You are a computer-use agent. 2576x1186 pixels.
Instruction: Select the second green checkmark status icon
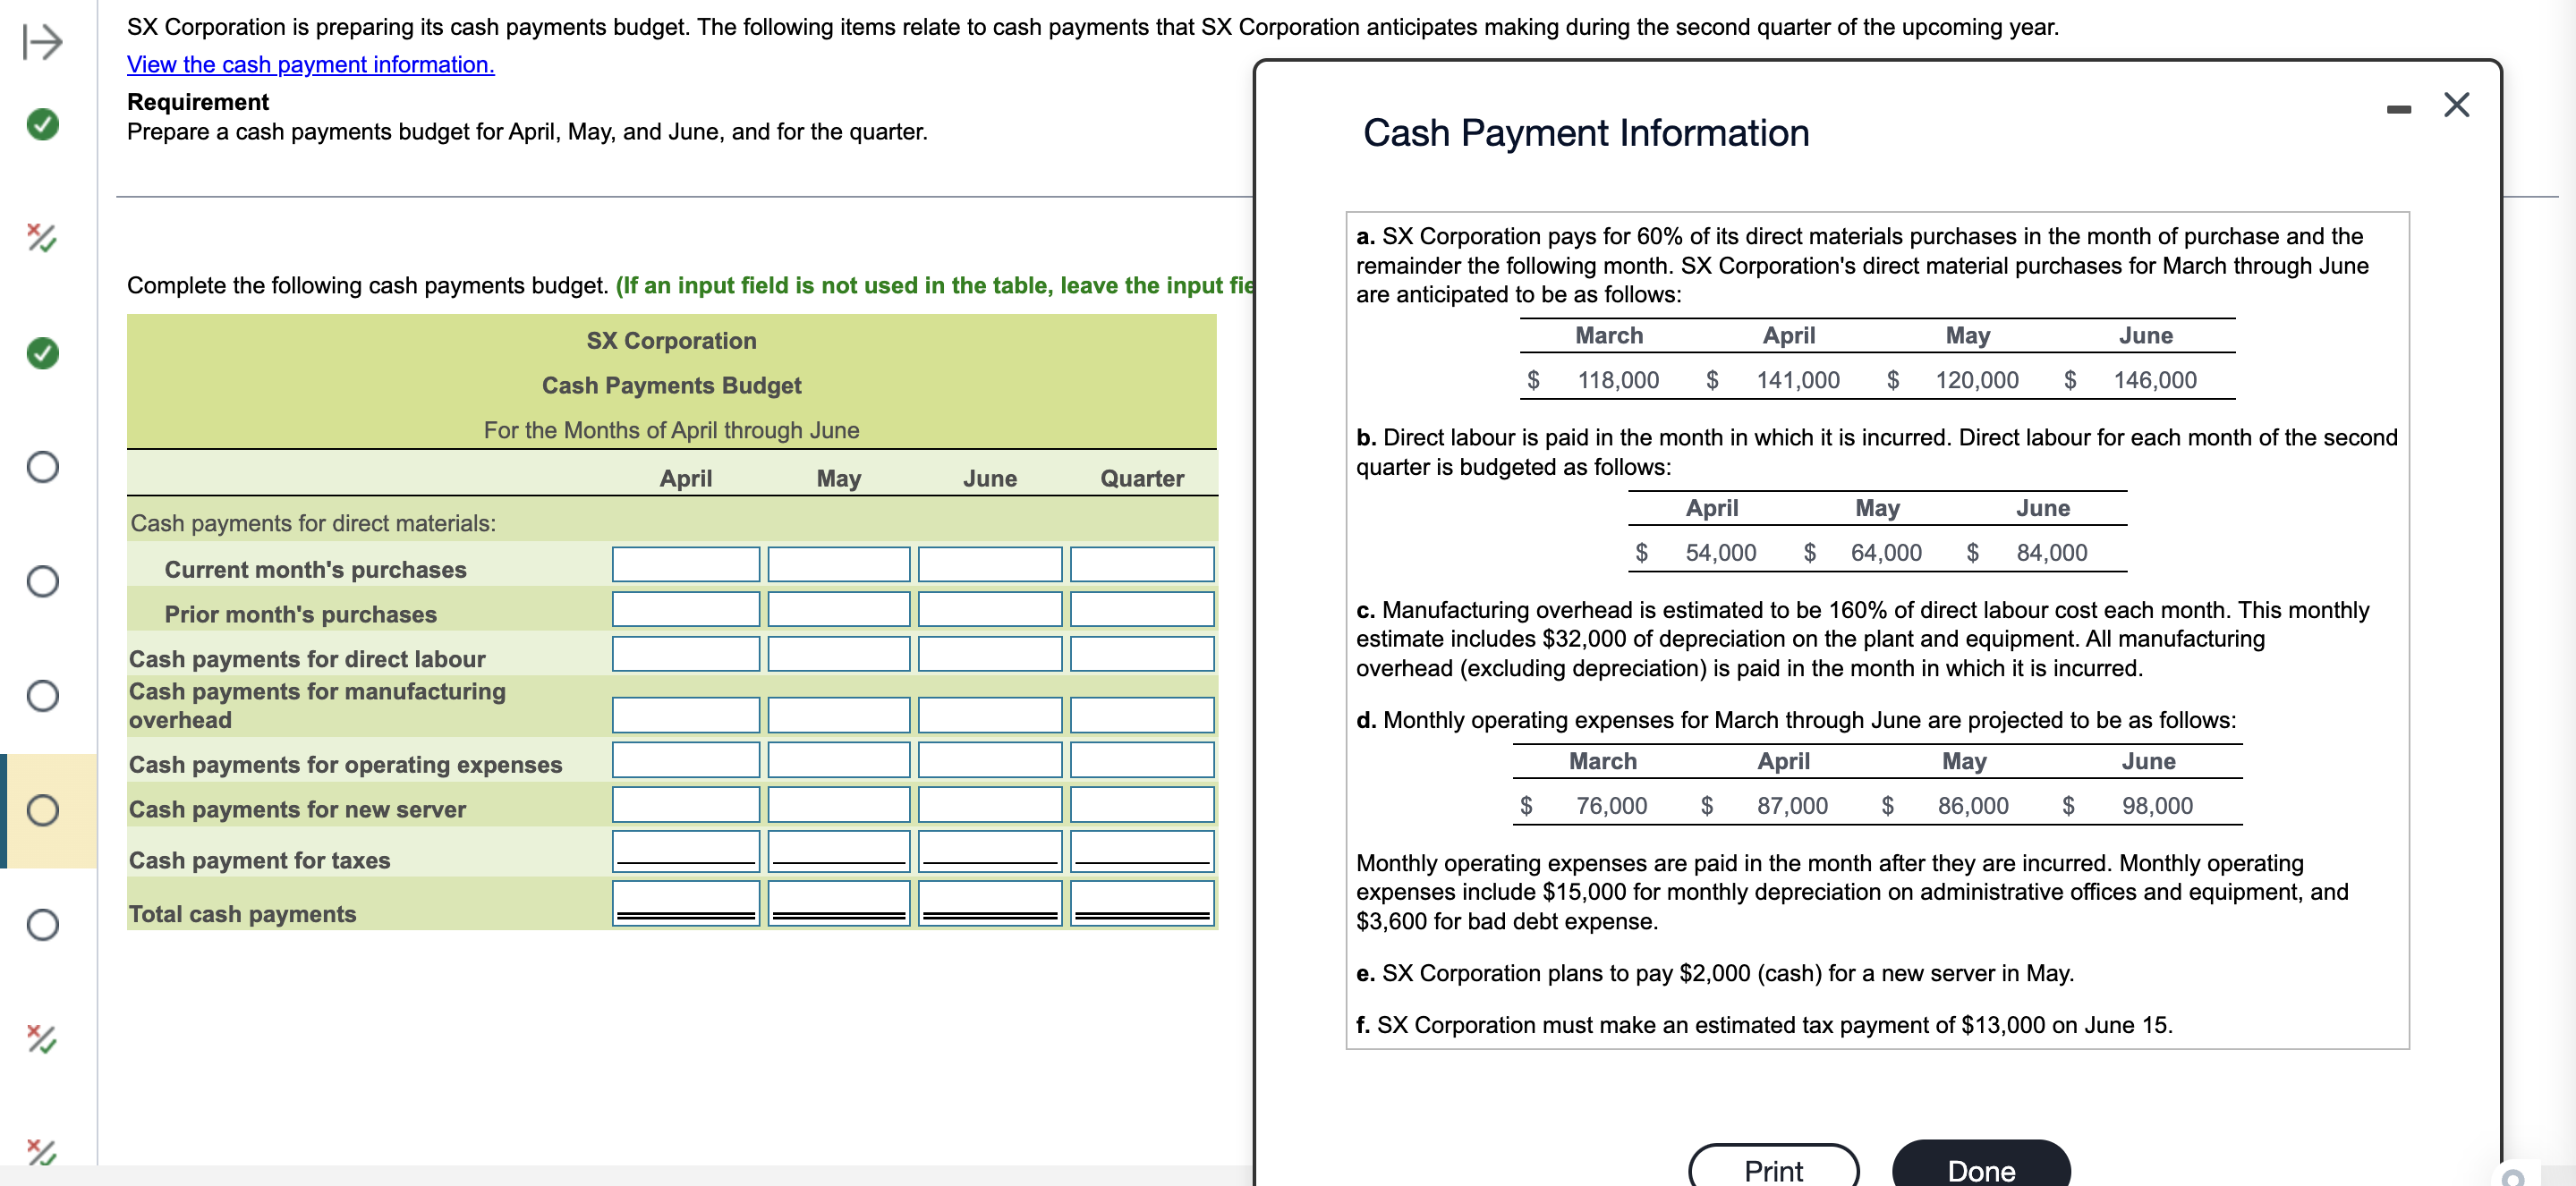42,353
